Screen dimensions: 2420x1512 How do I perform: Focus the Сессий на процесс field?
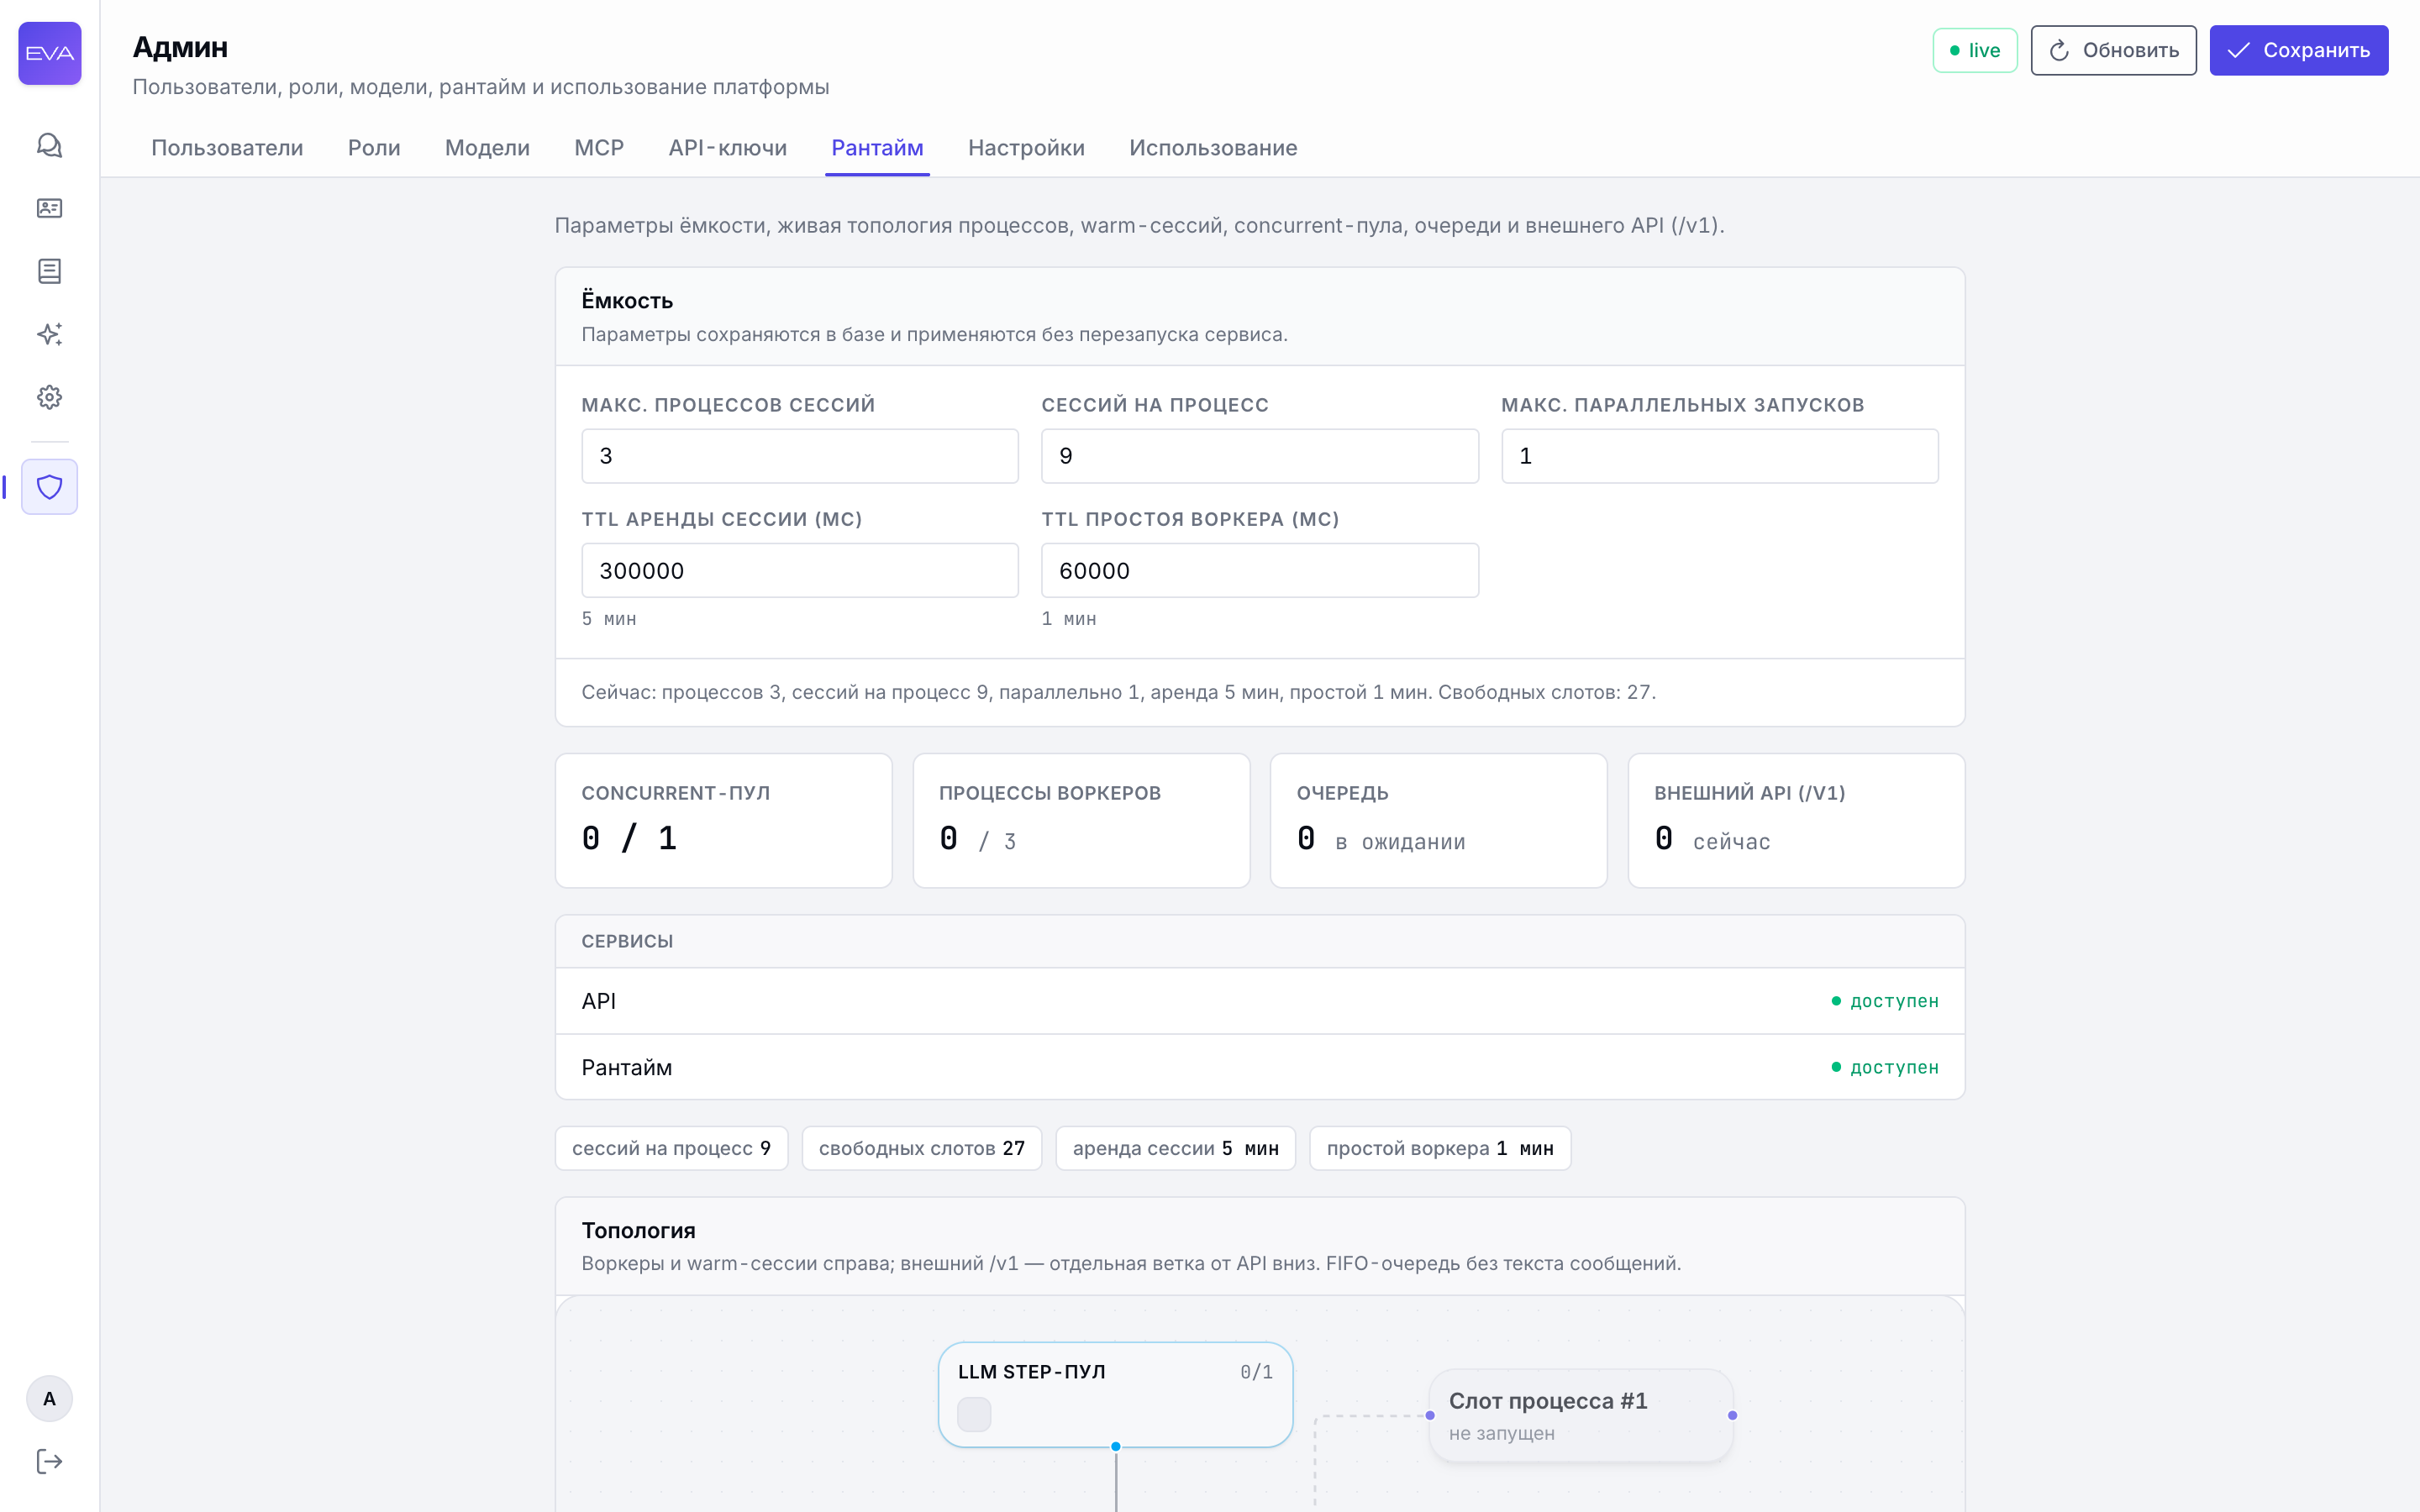tap(1260, 456)
